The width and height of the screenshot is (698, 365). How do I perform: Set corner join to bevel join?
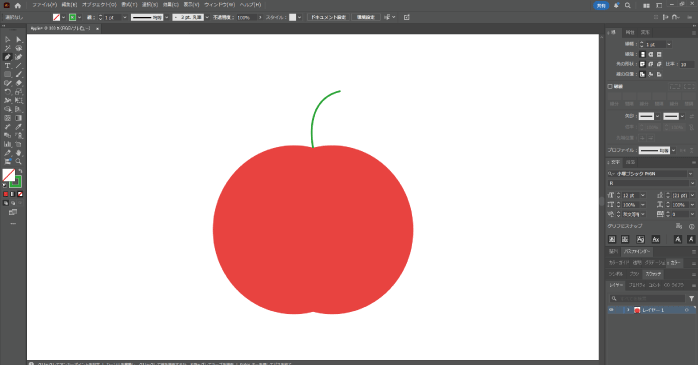tap(659, 64)
